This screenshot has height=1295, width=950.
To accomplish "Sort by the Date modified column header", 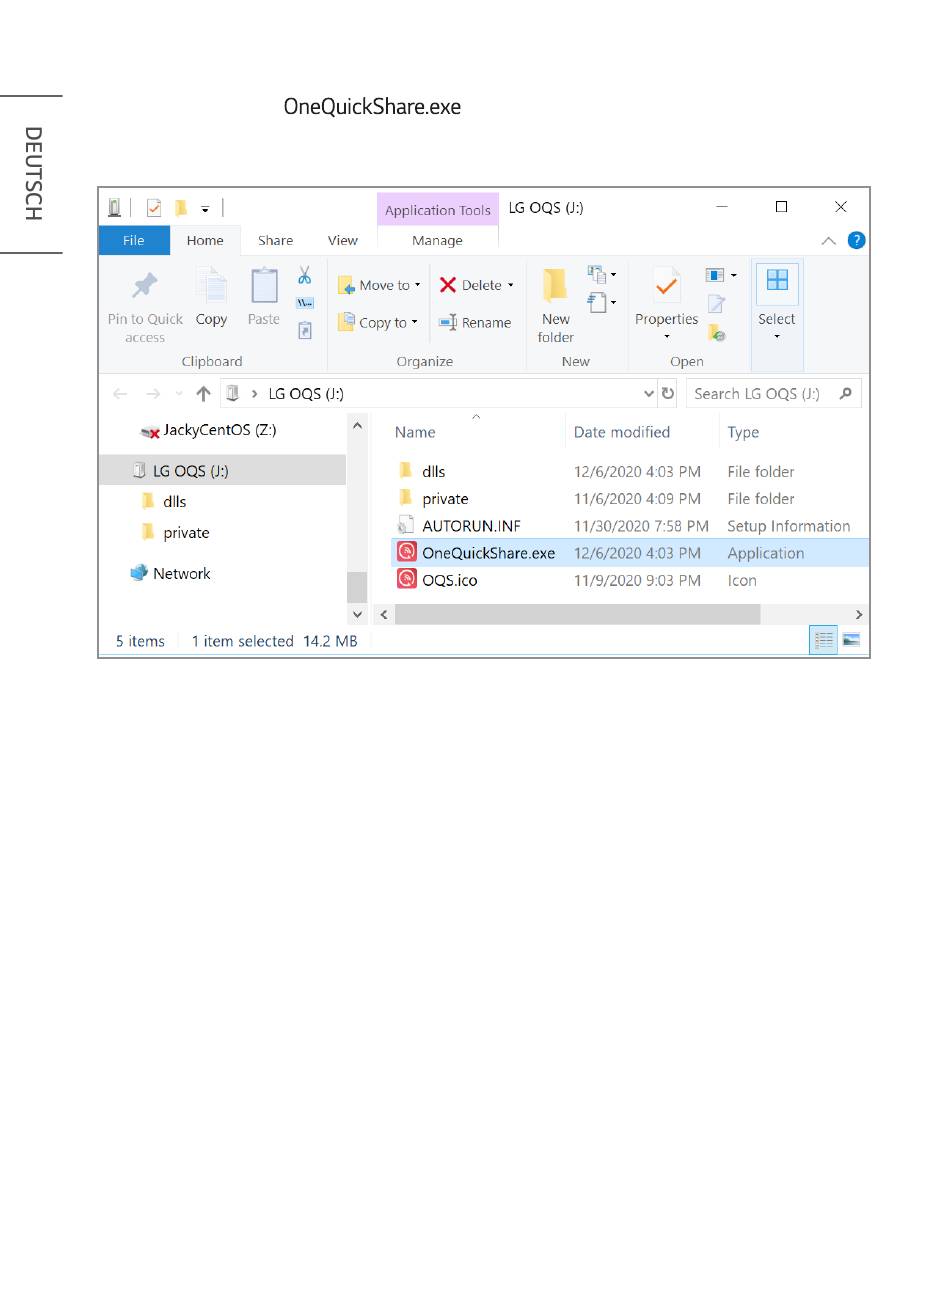I will tap(622, 432).
